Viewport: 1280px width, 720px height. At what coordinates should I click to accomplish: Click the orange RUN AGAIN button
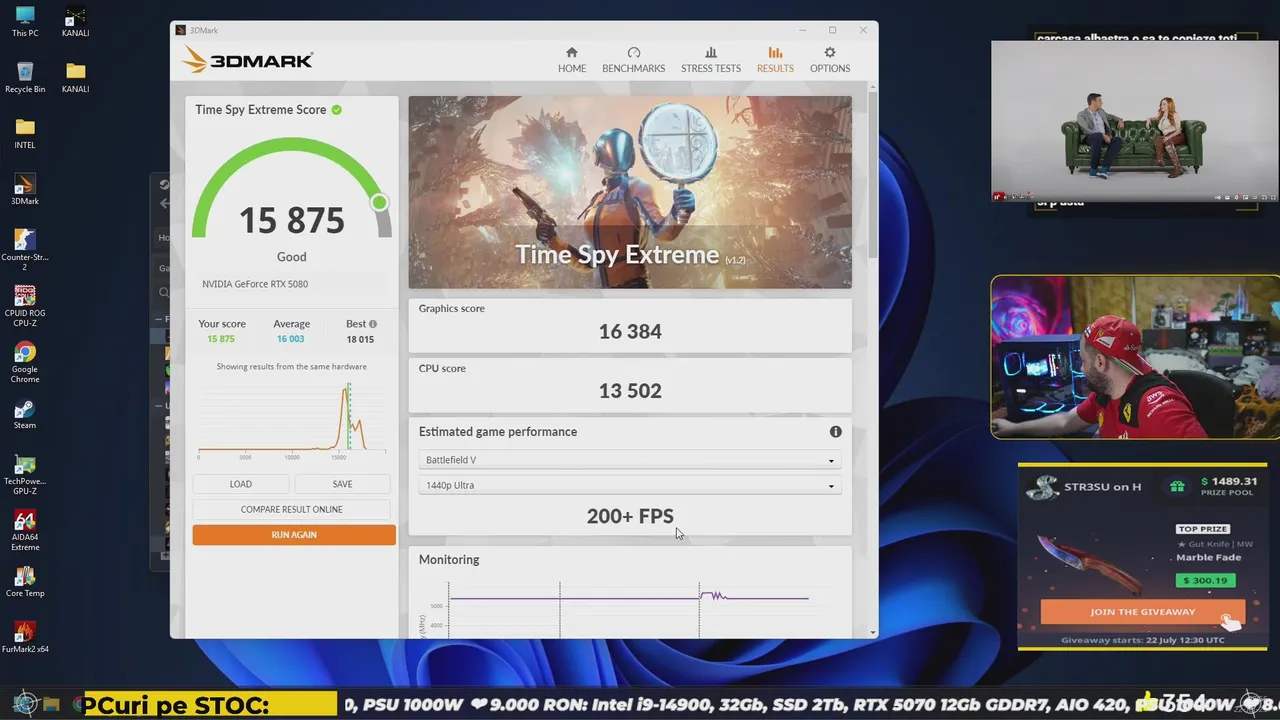click(294, 535)
